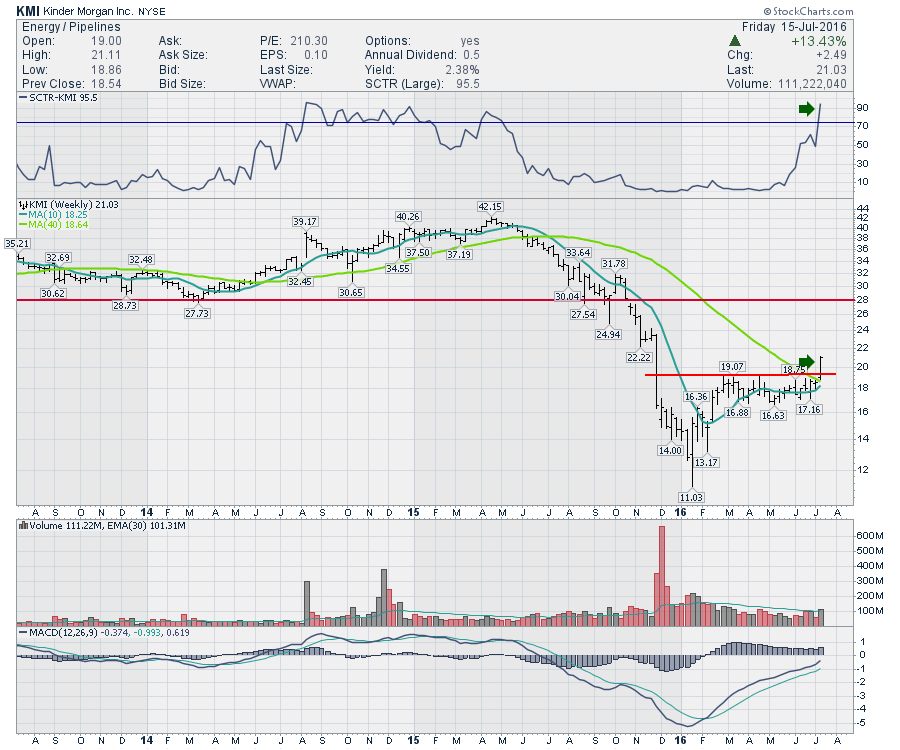
Task: Click the 11.03 price low label
Action: 691,498
